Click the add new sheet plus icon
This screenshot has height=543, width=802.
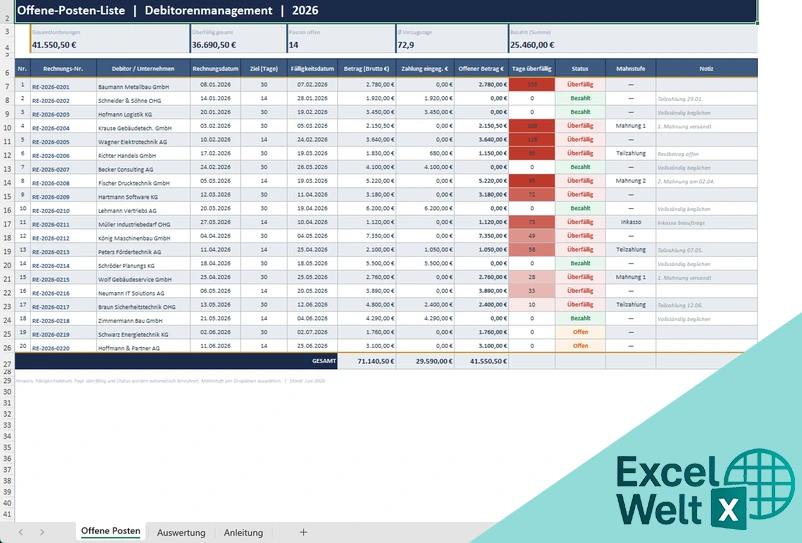tap(303, 532)
